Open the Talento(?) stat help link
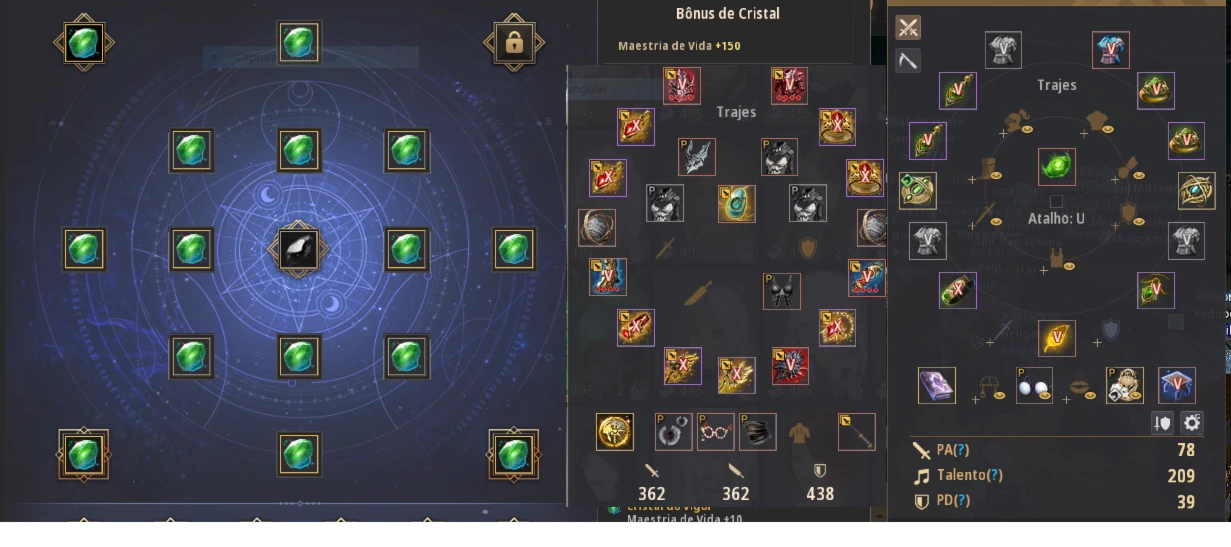1231x547 pixels. [x=970, y=476]
